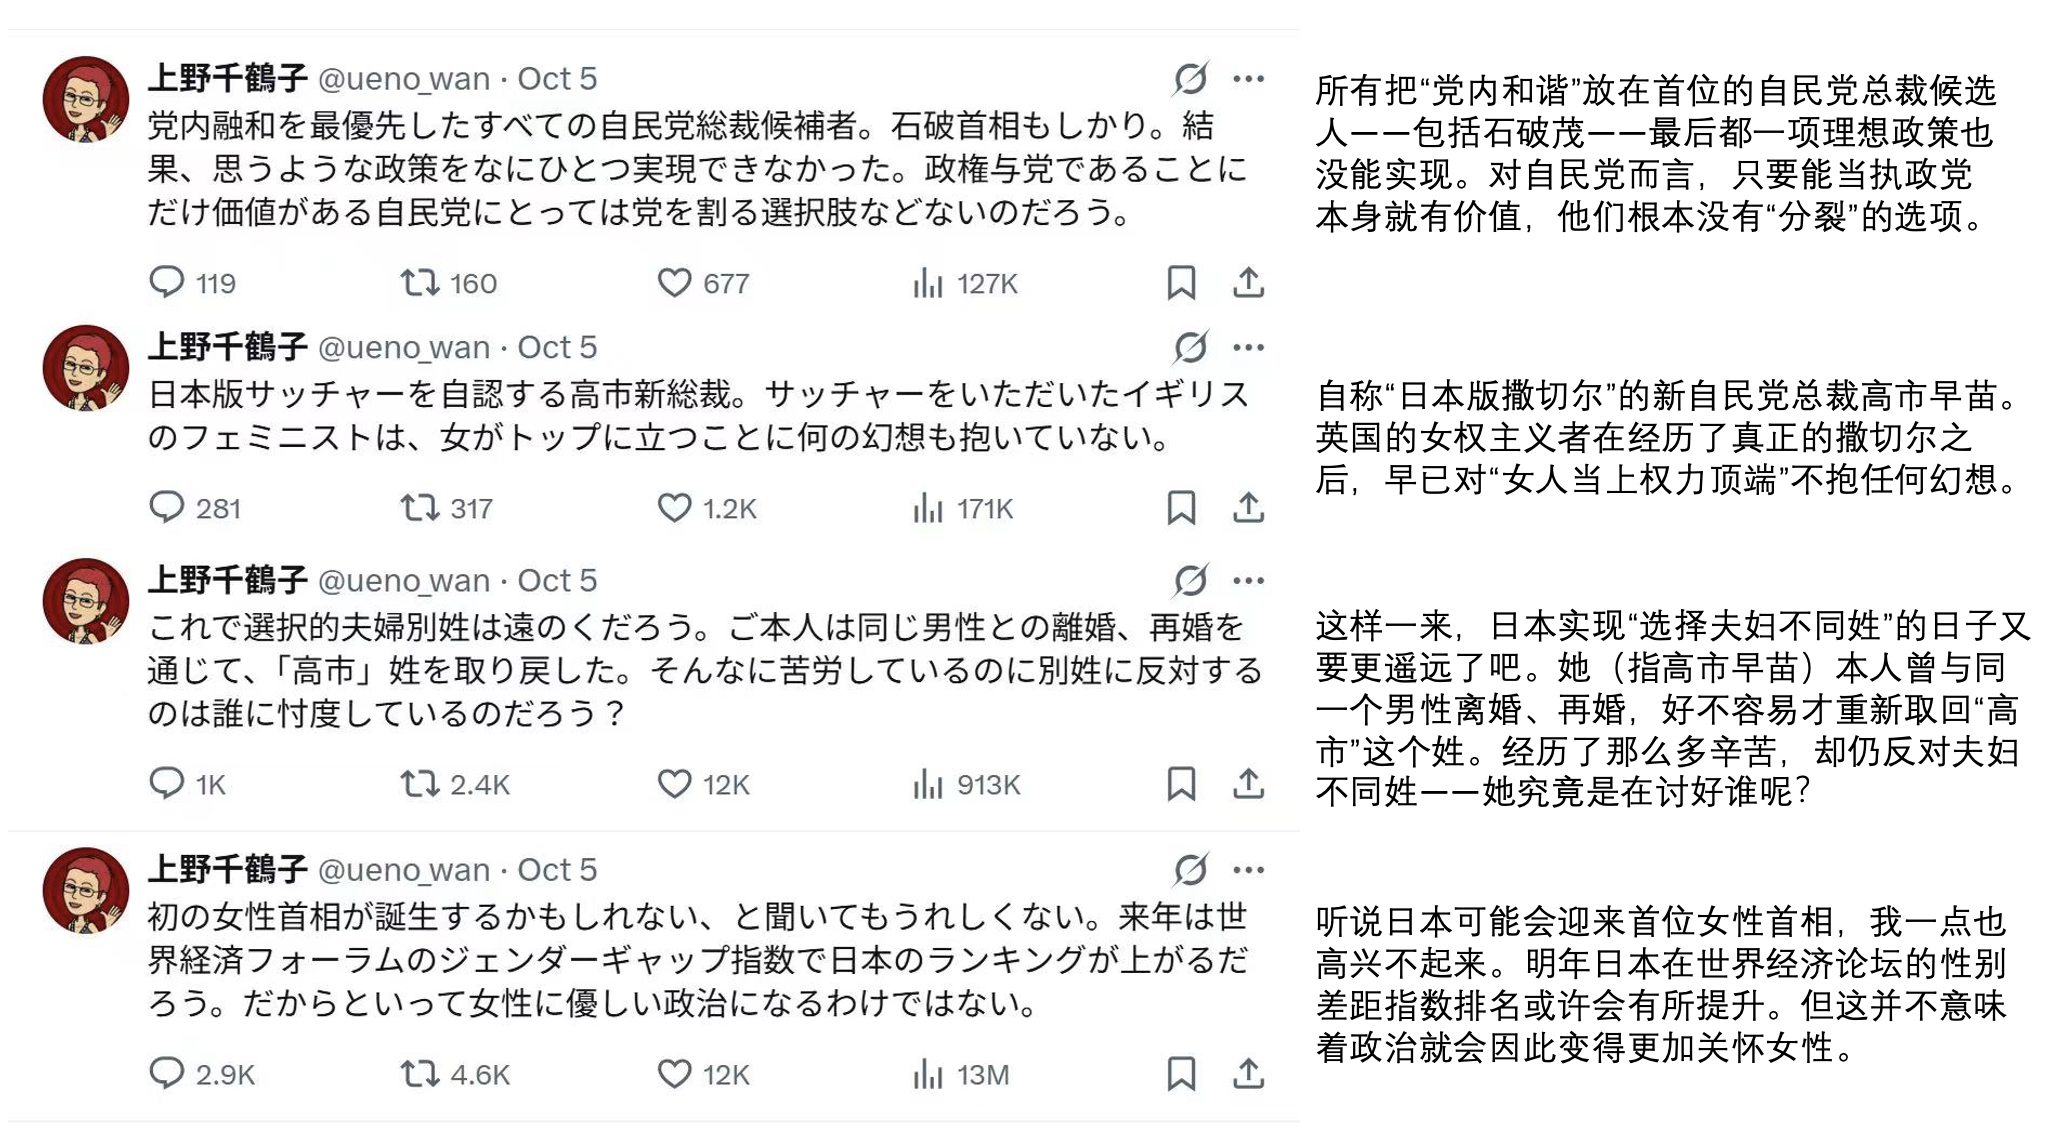Share the 初の女性首相 tweet
Viewport: 2052px width, 1134px height.
click(1248, 1074)
